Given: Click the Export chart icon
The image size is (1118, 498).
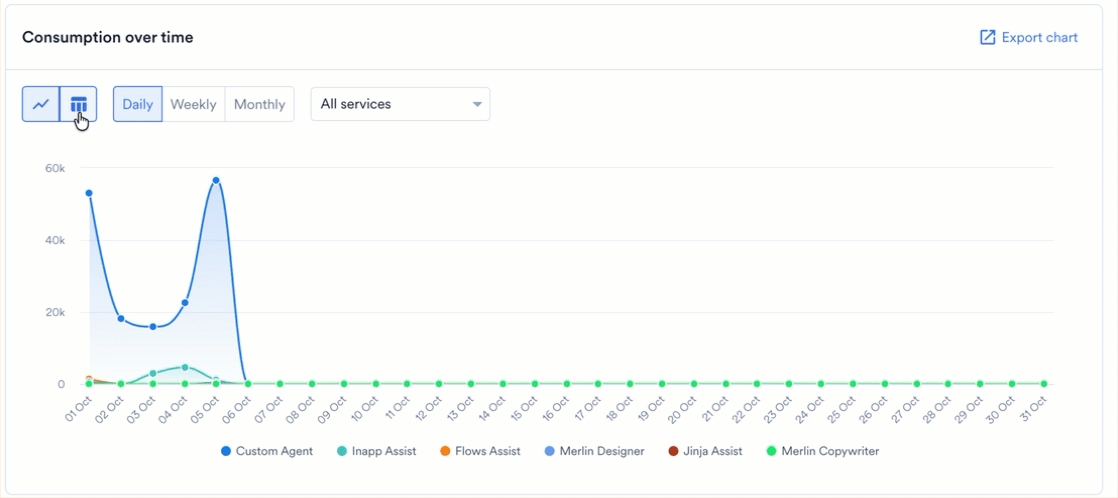Looking at the screenshot, I should (x=988, y=38).
